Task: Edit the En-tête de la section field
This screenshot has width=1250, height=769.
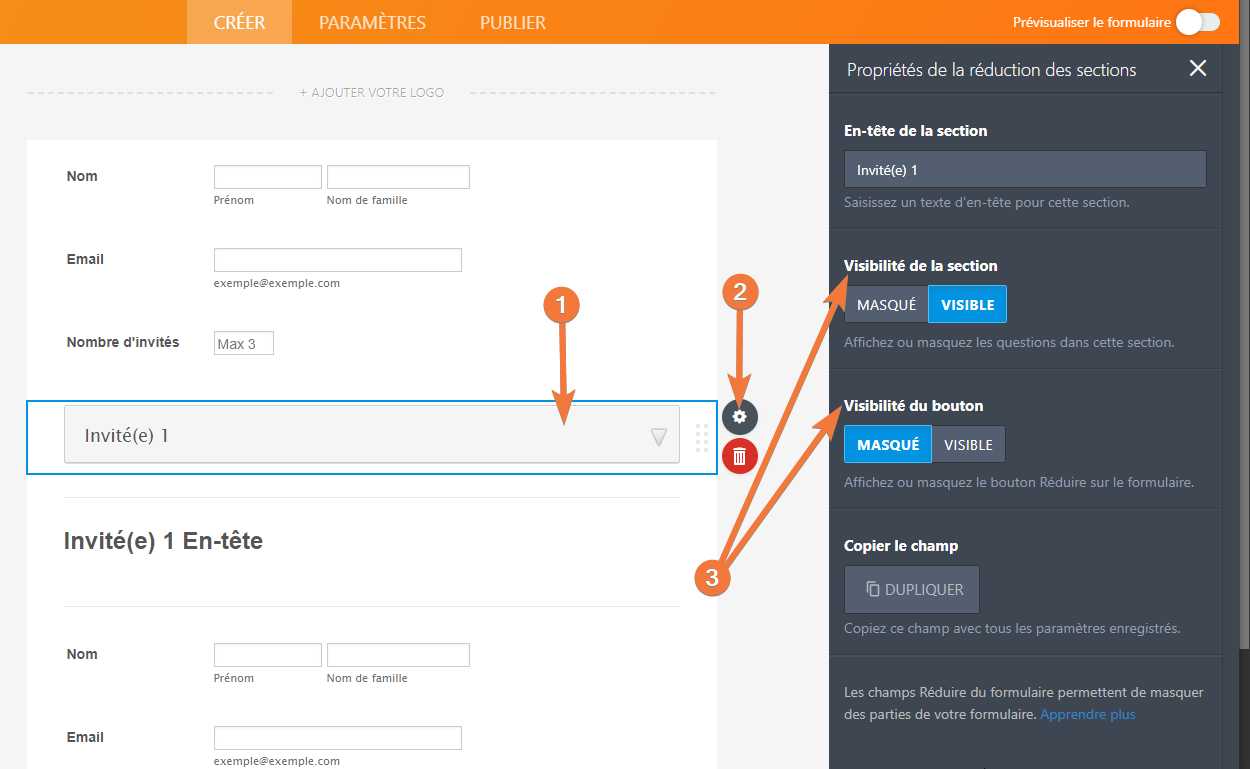Action: 1025,169
